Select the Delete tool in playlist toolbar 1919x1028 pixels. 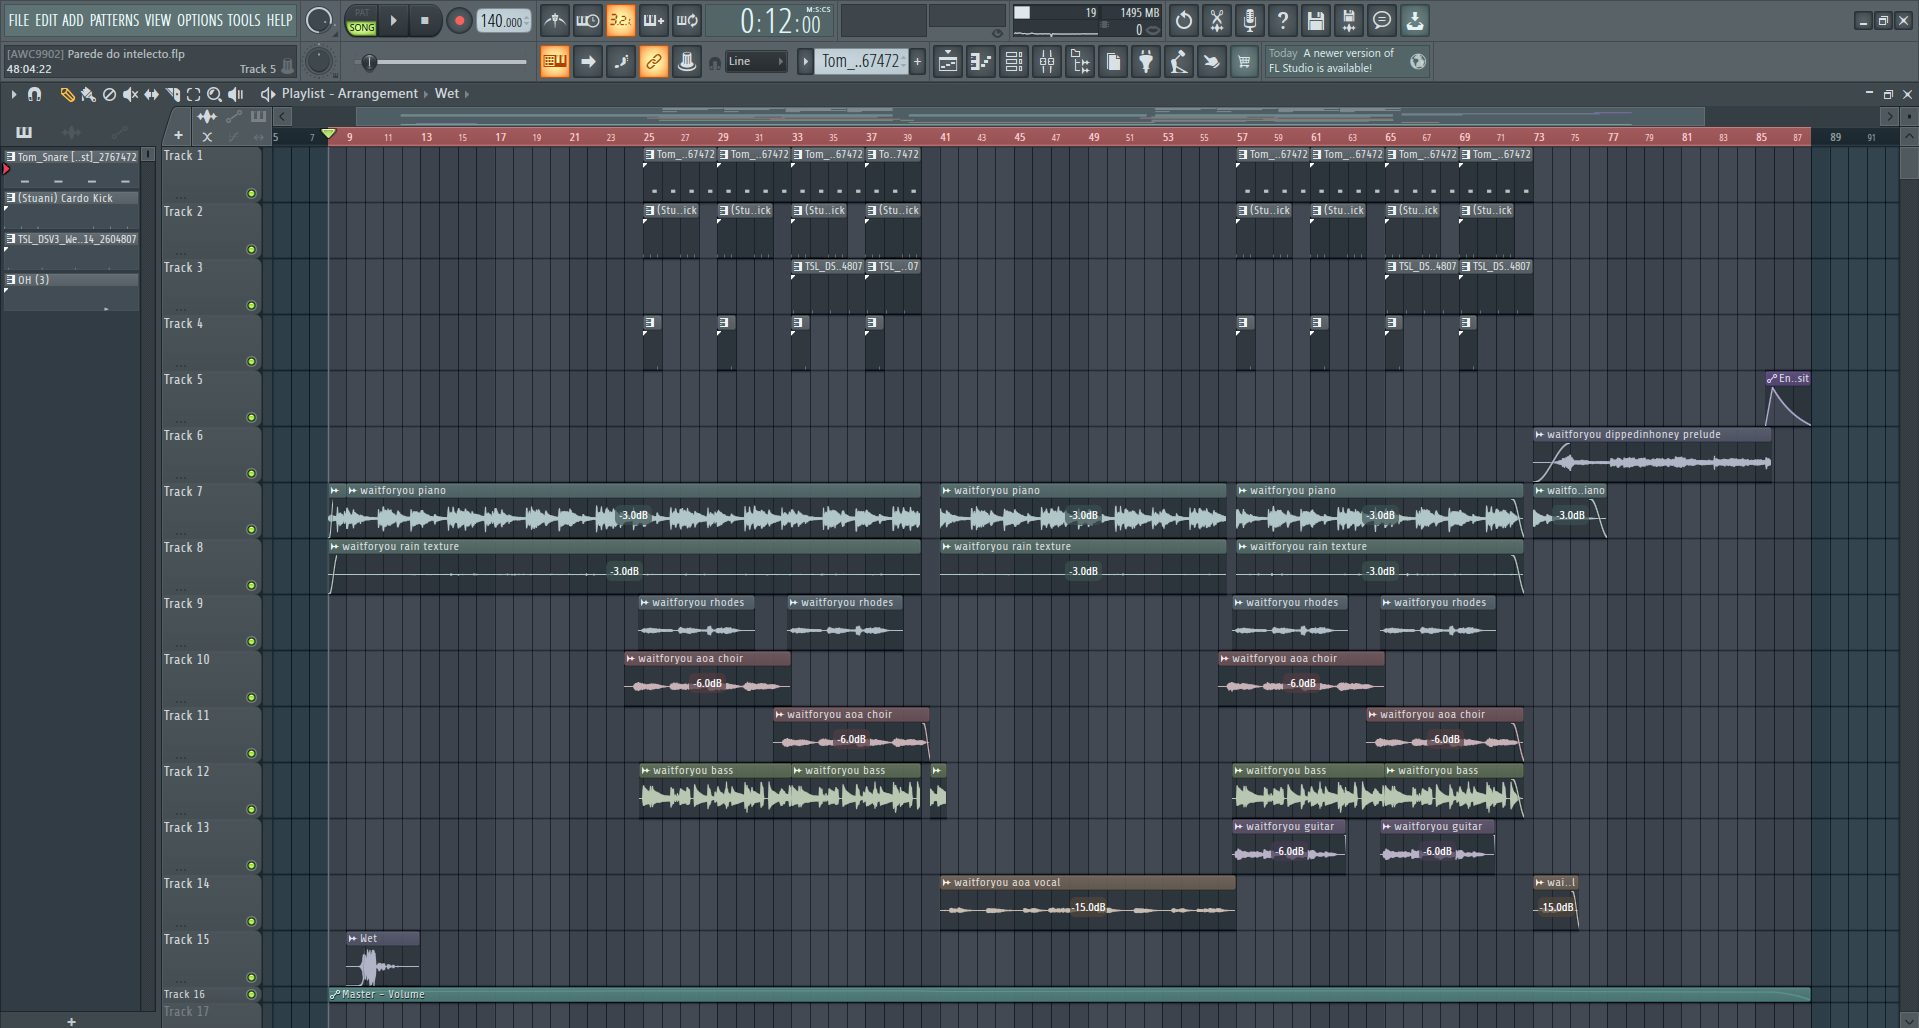[x=109, y=94]
